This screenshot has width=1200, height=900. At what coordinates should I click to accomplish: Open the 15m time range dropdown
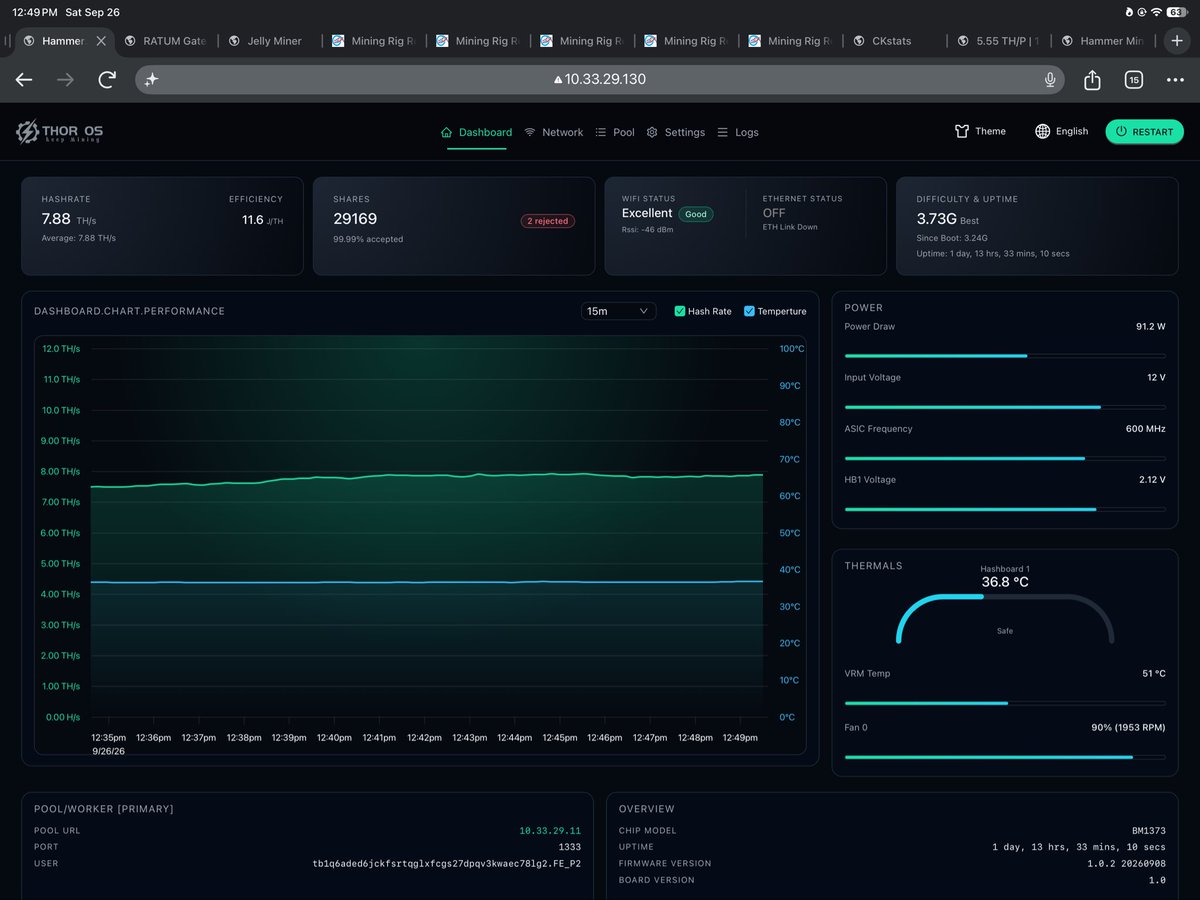coord(618,311)
